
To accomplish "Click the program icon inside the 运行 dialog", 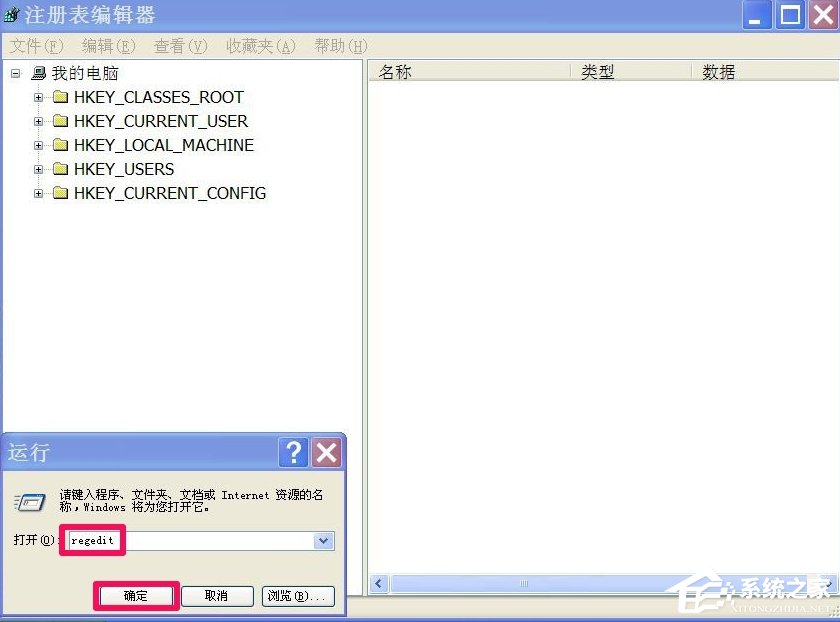I will (31, 502).
